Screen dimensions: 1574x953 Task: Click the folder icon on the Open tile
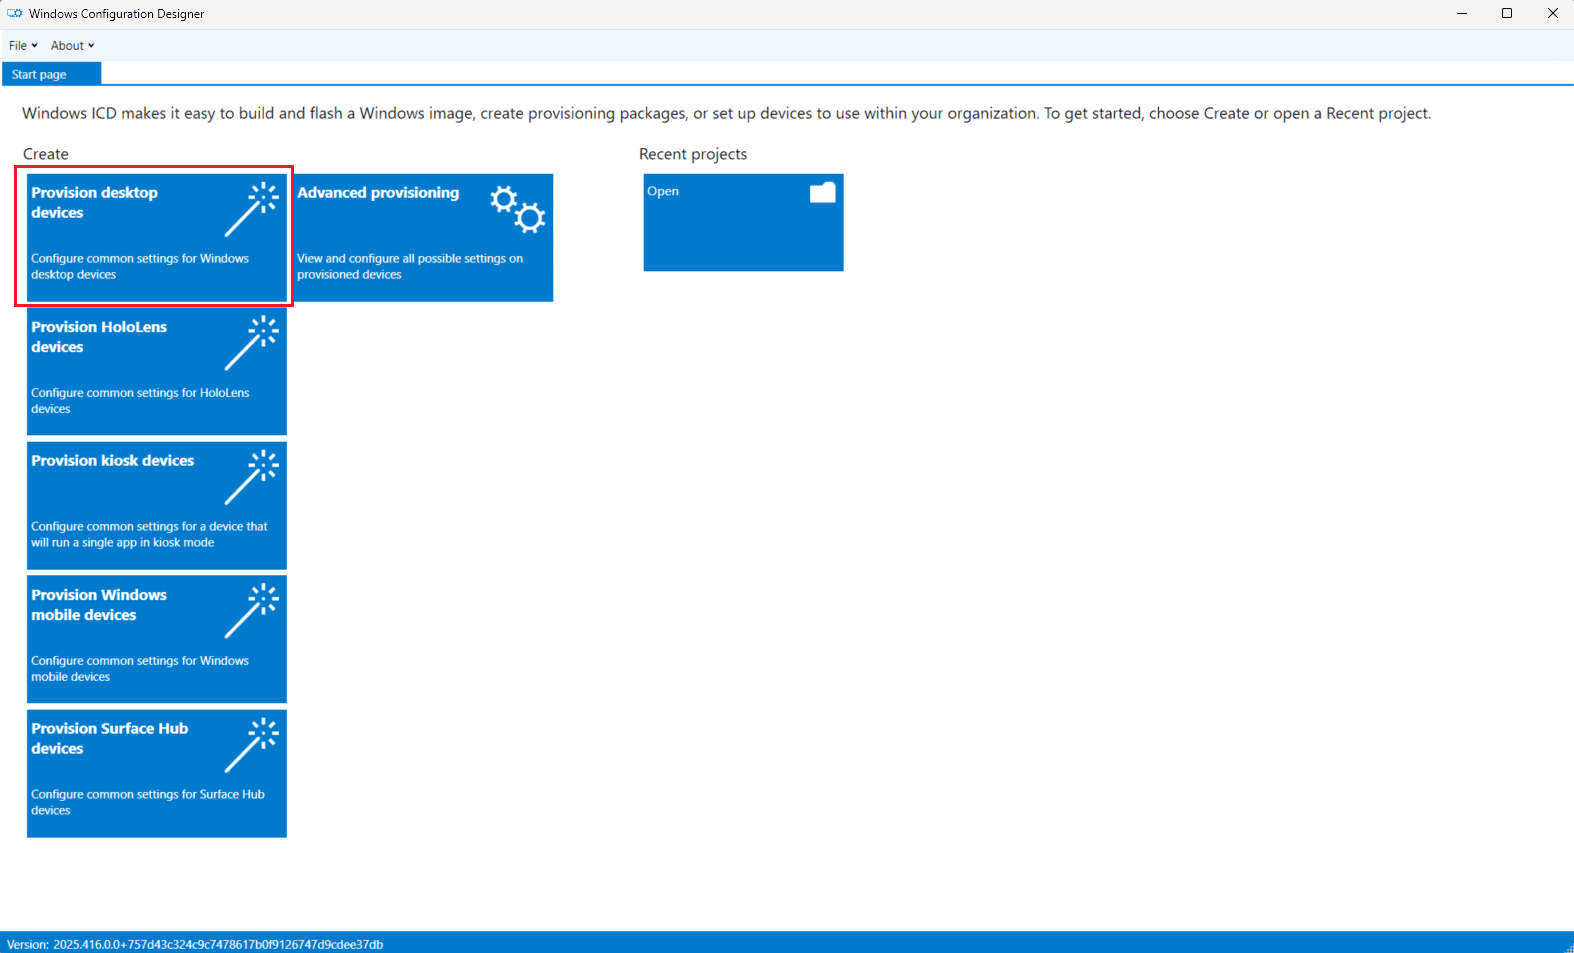tap(822, 192)
